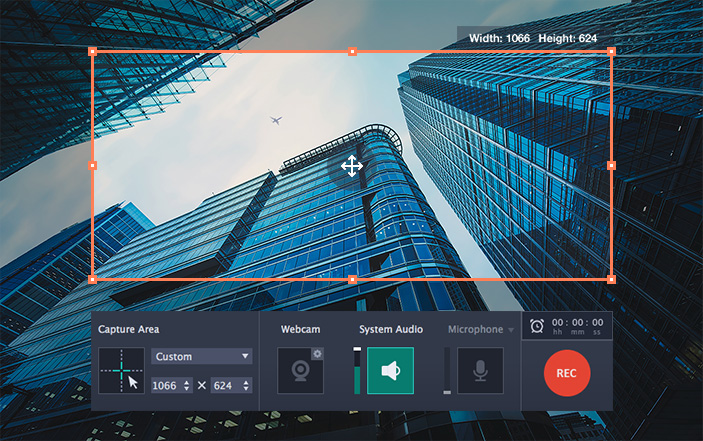
Task: Click the bottom-right corner frame handle
Action: coord(612,280)
